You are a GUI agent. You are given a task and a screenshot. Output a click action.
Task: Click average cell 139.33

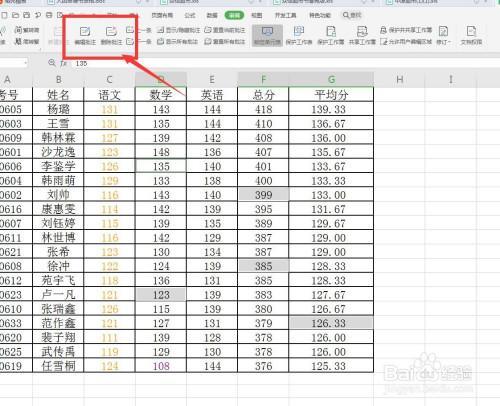[331, 109]
